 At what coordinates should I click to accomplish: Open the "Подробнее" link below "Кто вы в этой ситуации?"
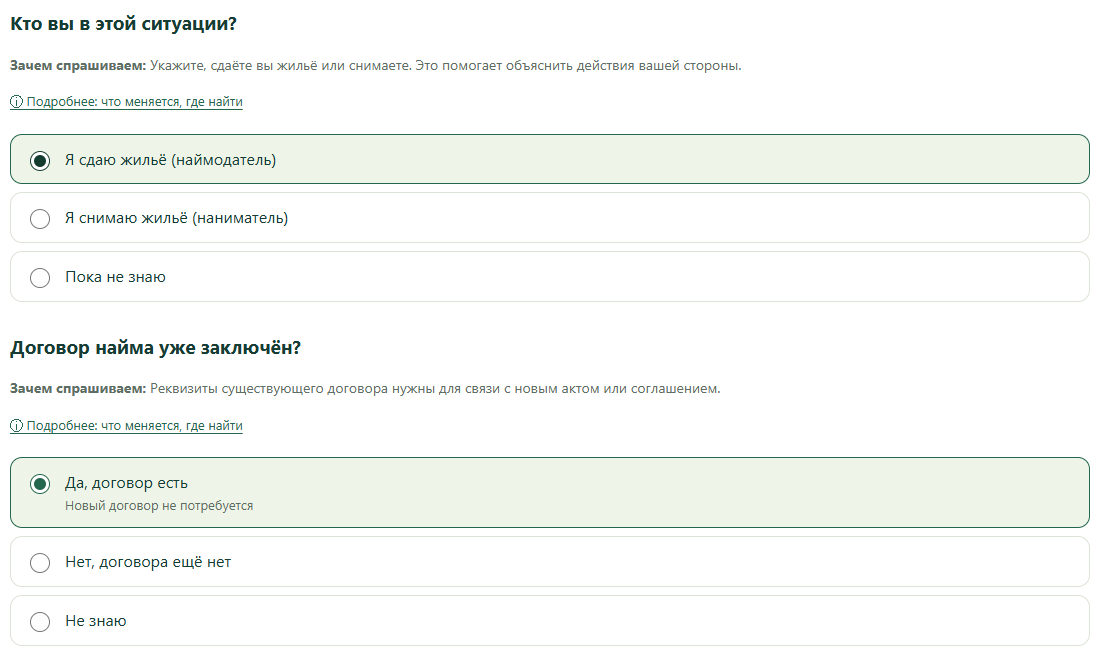126,102
